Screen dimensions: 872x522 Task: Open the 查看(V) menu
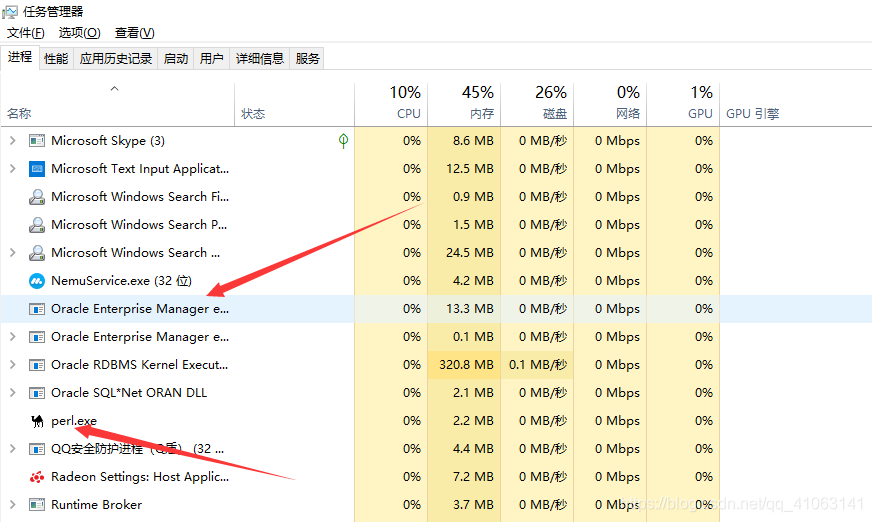point(135,33)
